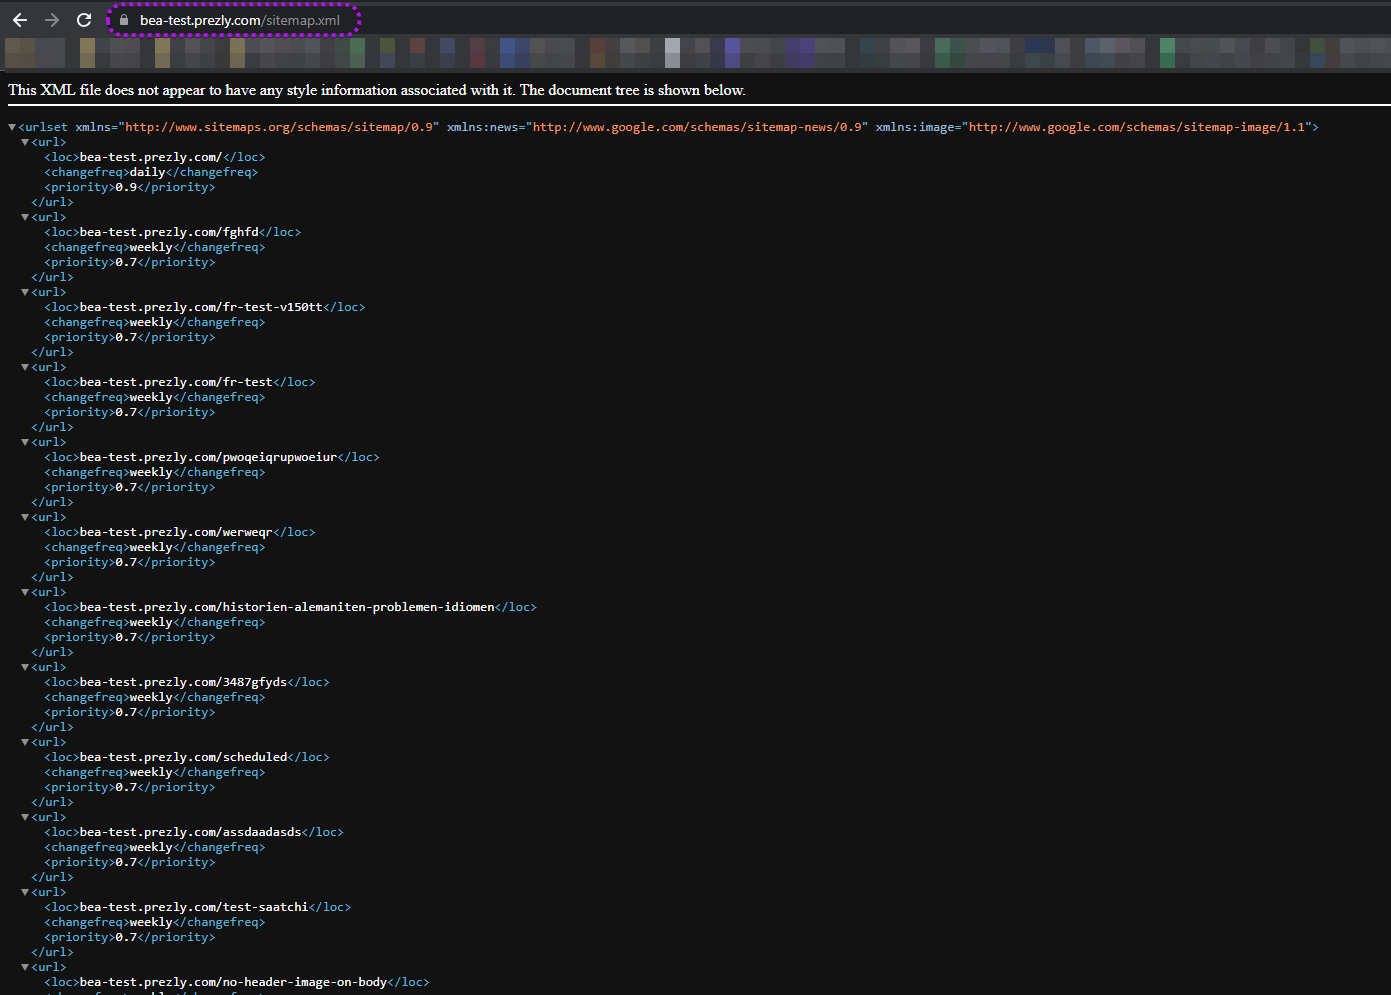Click the loc text bea-test.prezly.com/scheduled

tap(183, 757)
